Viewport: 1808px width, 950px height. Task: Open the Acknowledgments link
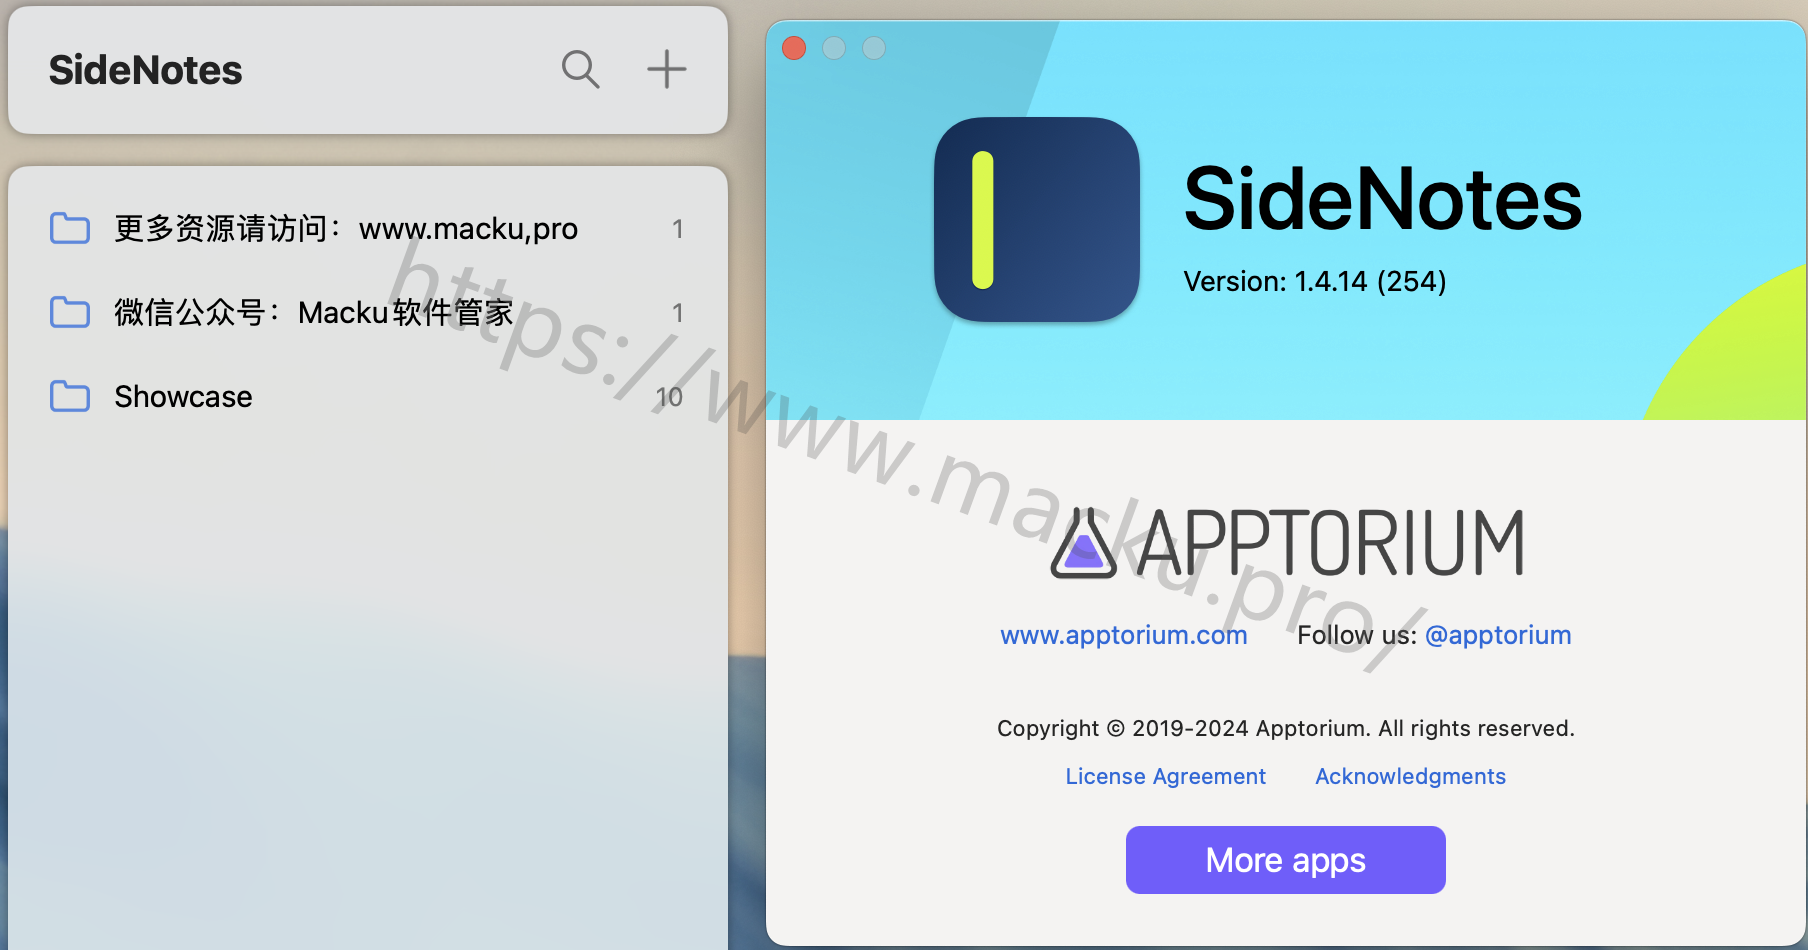(1410, 776)
